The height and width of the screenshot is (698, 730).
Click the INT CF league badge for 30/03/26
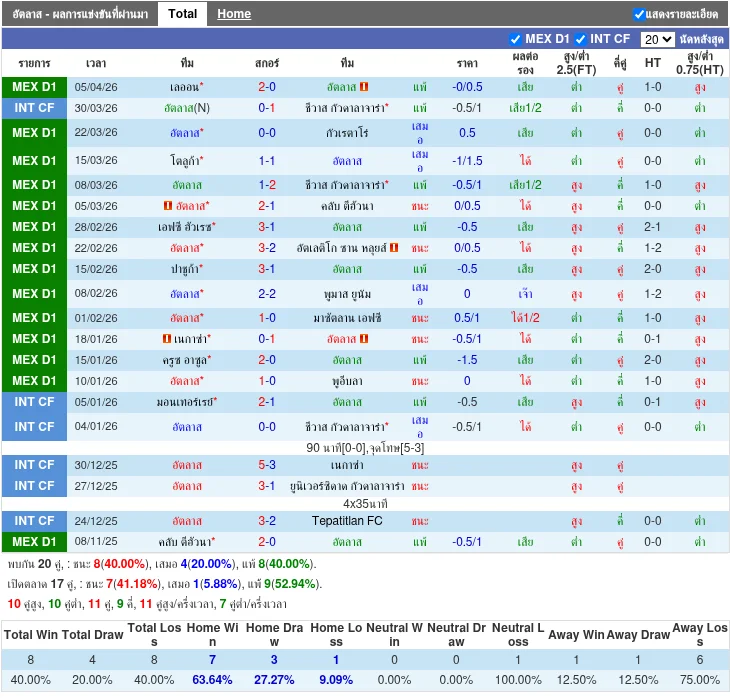(34, 108)
